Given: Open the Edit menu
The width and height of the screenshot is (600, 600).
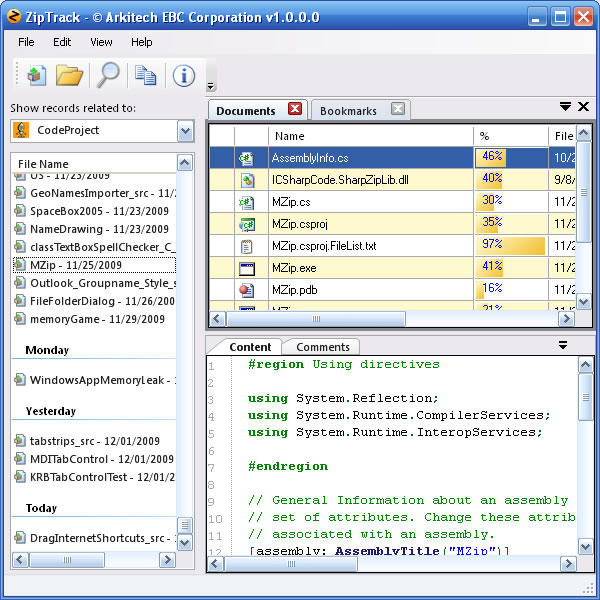Looking at the screenshot, I should (x=62, y=42).
